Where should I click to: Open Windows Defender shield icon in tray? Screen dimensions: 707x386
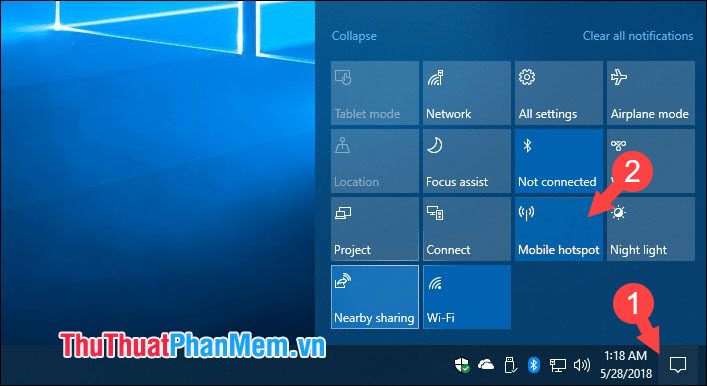pyautogui.click(x=462, y=365)
